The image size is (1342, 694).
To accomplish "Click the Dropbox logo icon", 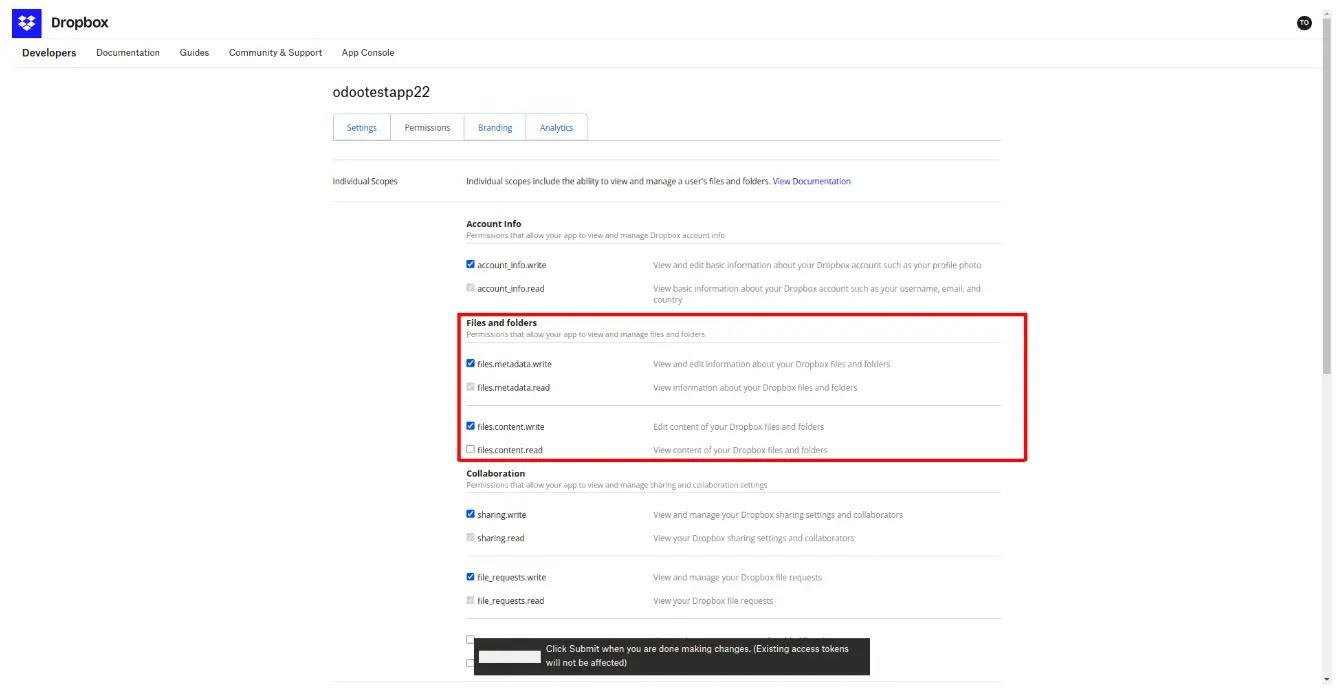I will click(x=25, y=22).
